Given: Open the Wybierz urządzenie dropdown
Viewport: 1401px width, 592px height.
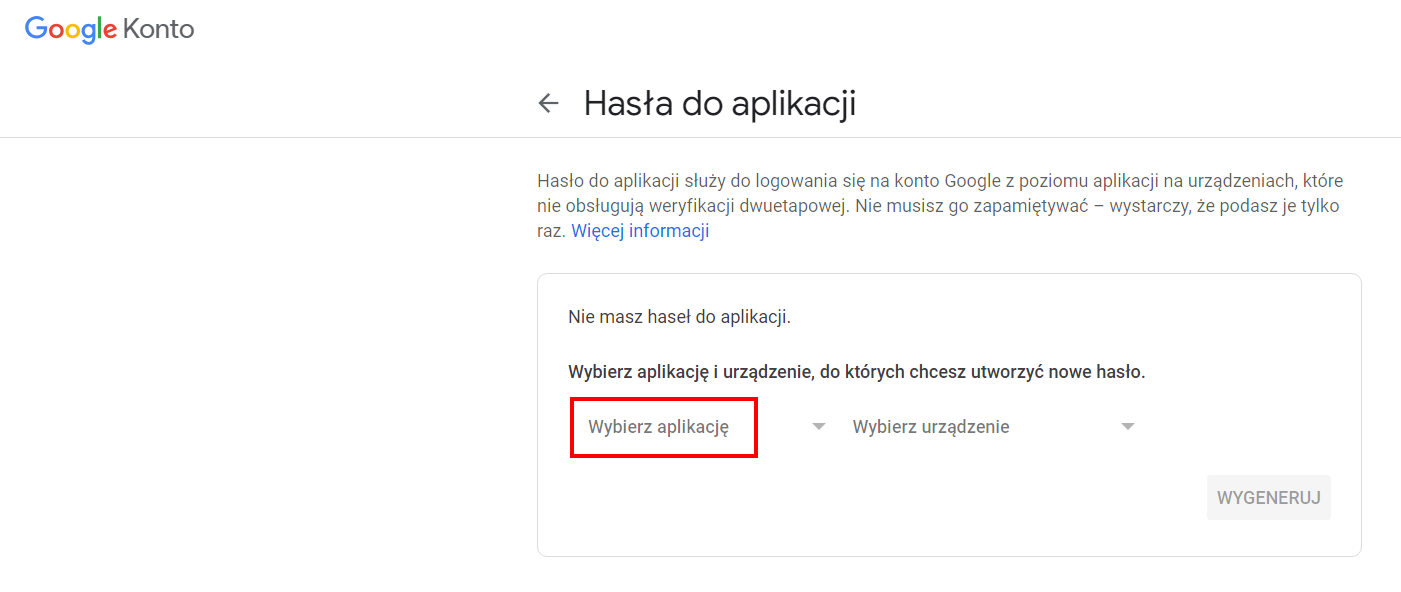Looking at the screenshot, I should point(994,427).
